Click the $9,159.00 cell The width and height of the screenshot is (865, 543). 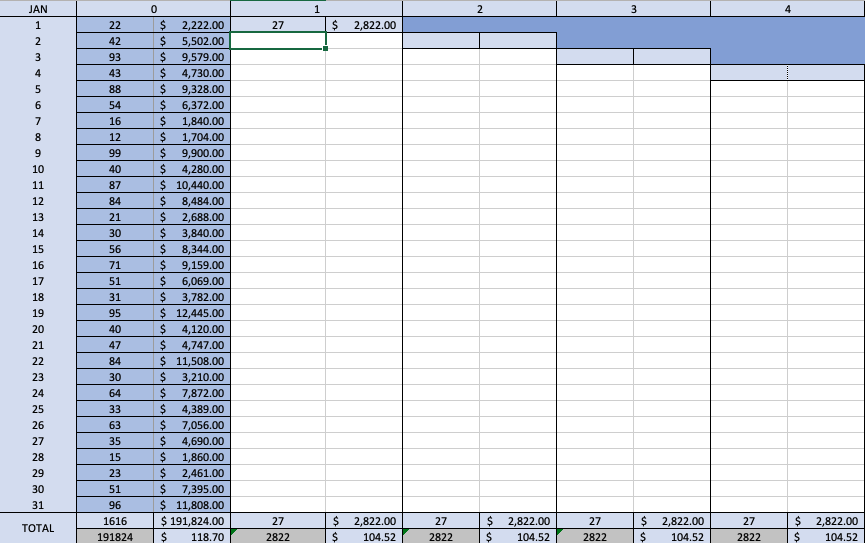pyautogui.click(x=192, y=265)
